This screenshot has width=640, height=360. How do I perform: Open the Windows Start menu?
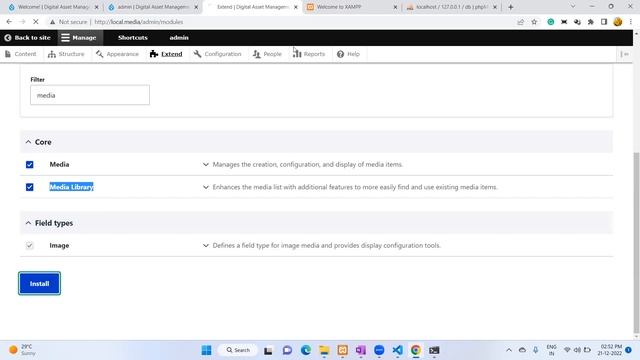coord(207,350)
